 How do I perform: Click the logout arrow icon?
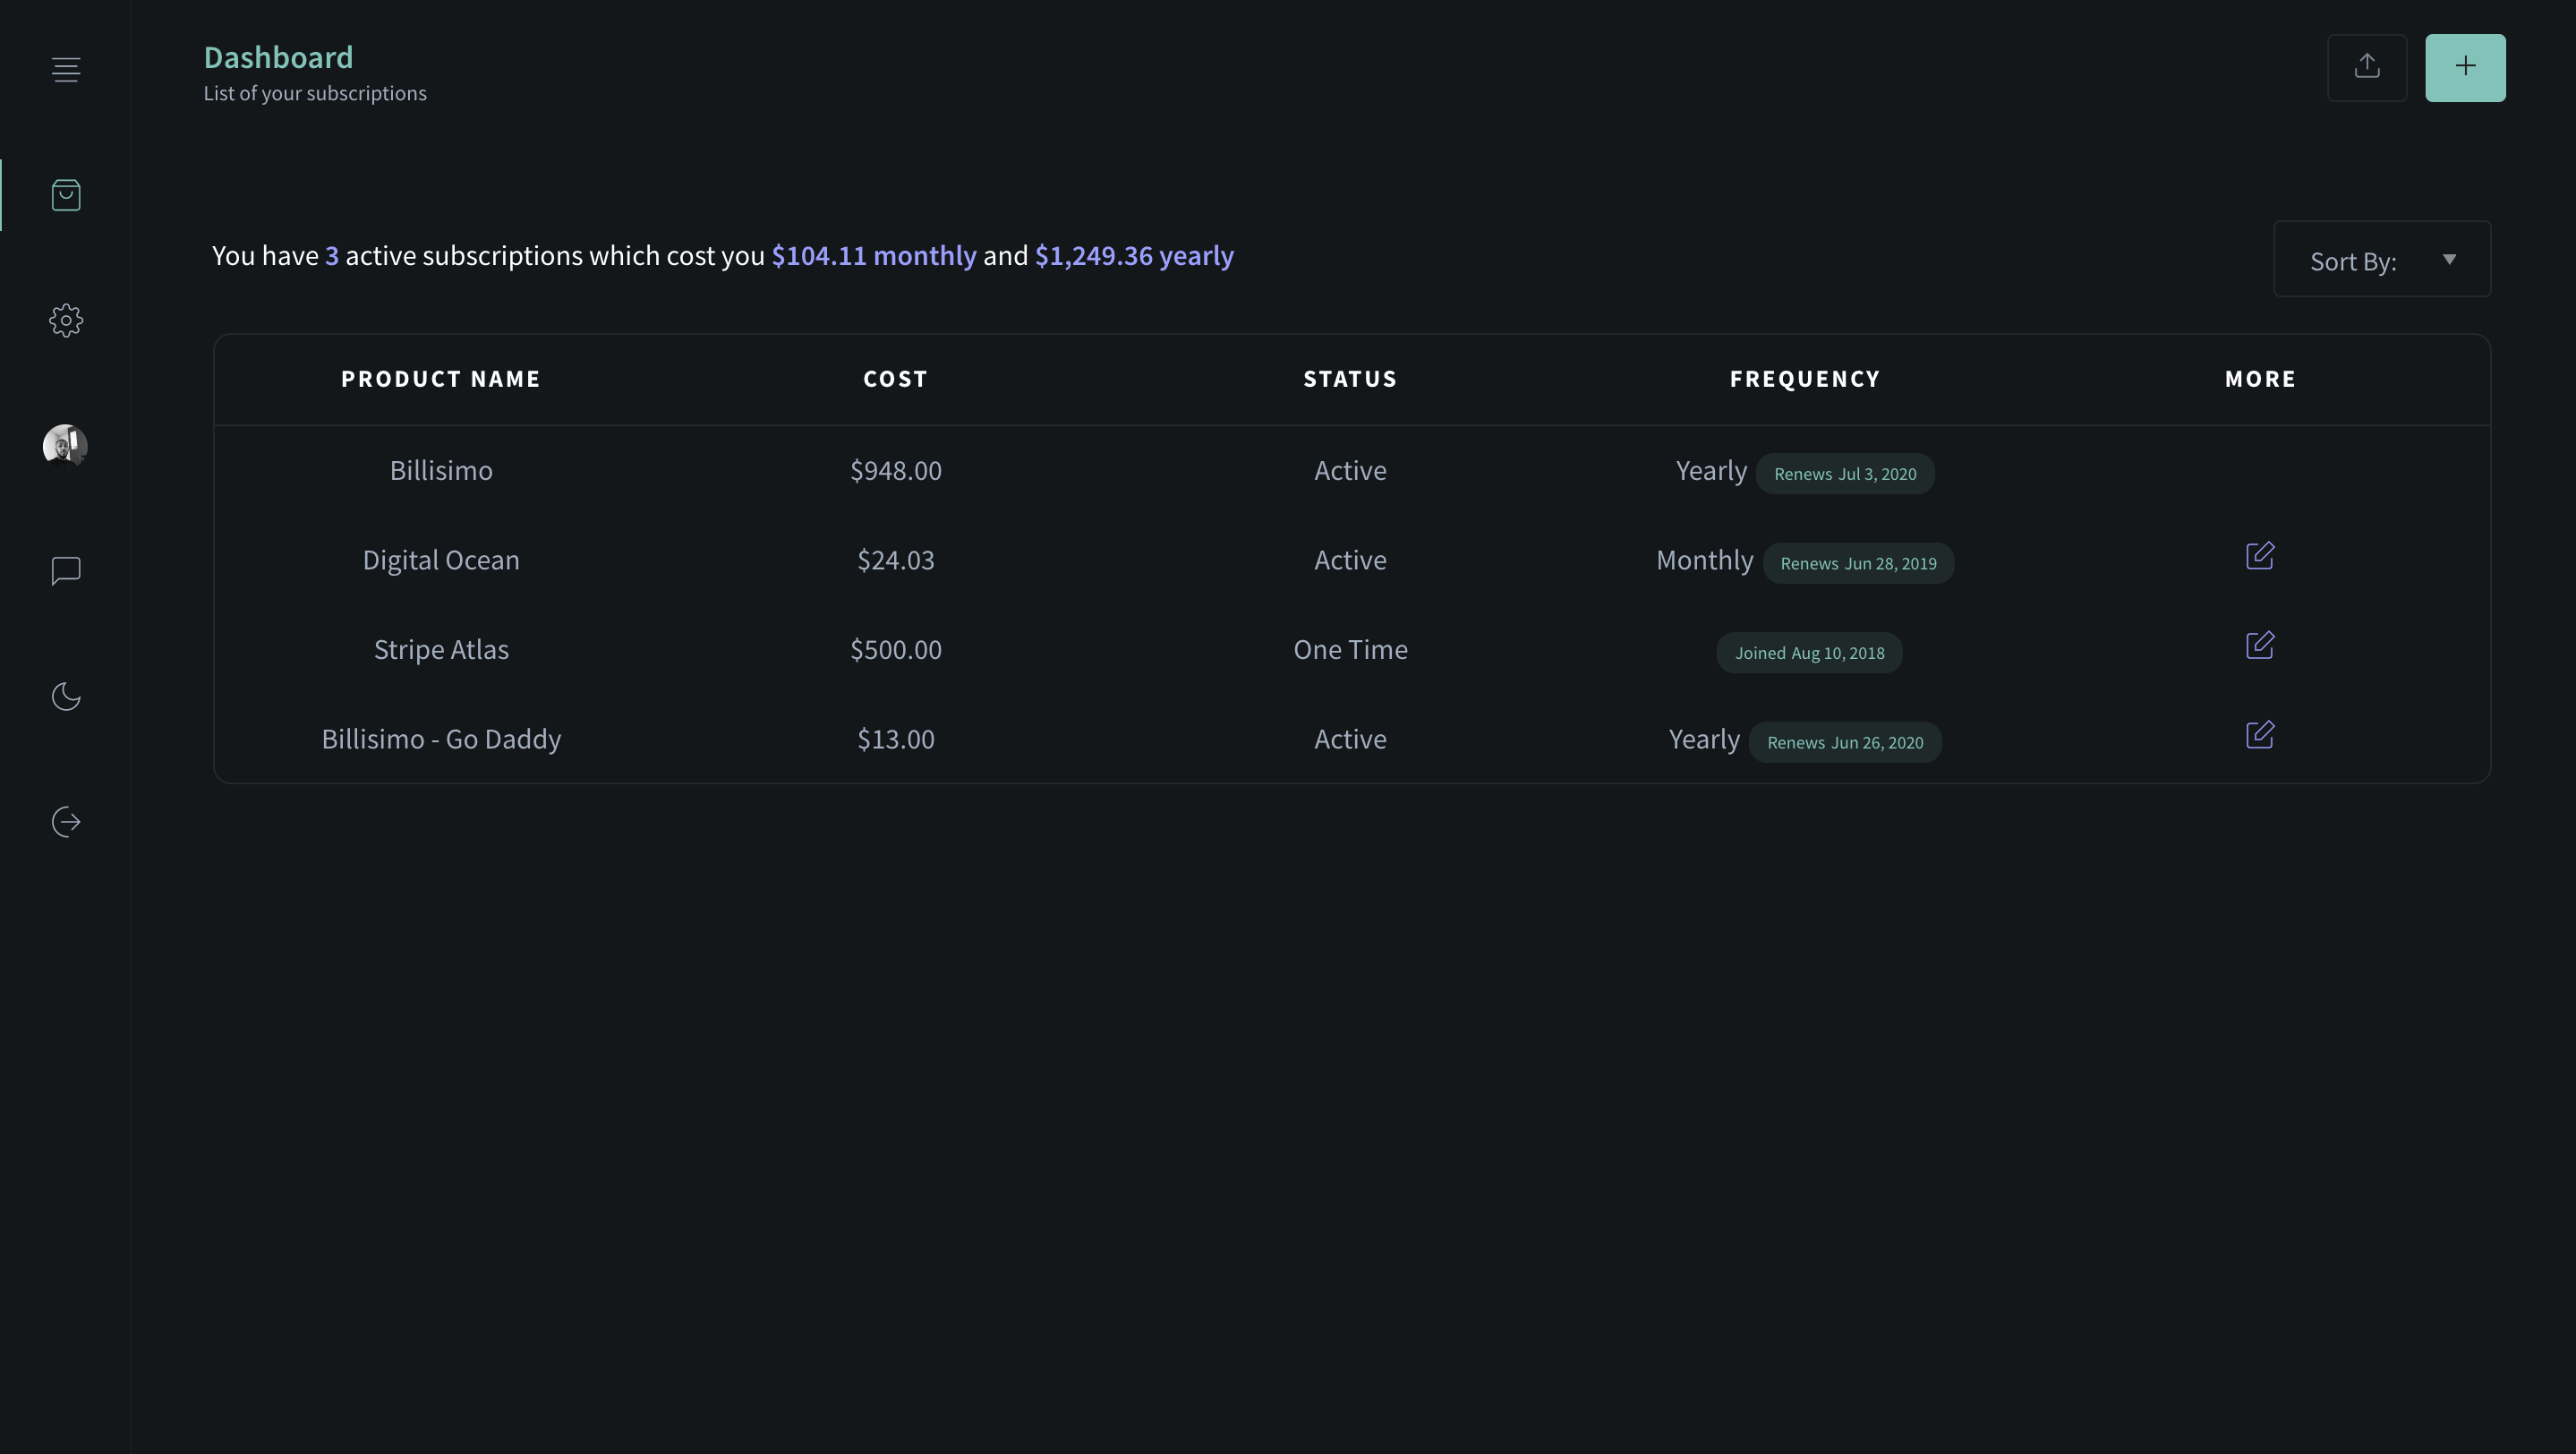tap(66, 822)
